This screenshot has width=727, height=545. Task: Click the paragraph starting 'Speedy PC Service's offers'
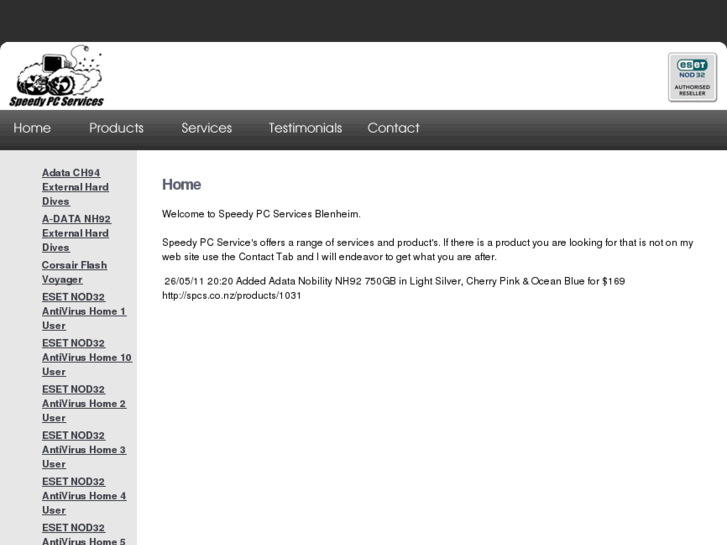(427, 250)
